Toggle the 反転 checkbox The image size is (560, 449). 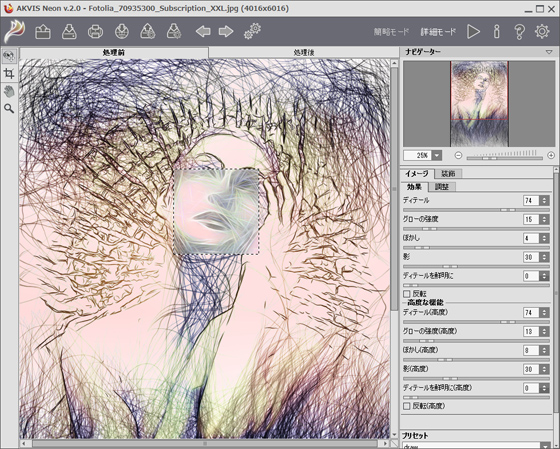tap(406, 294)
